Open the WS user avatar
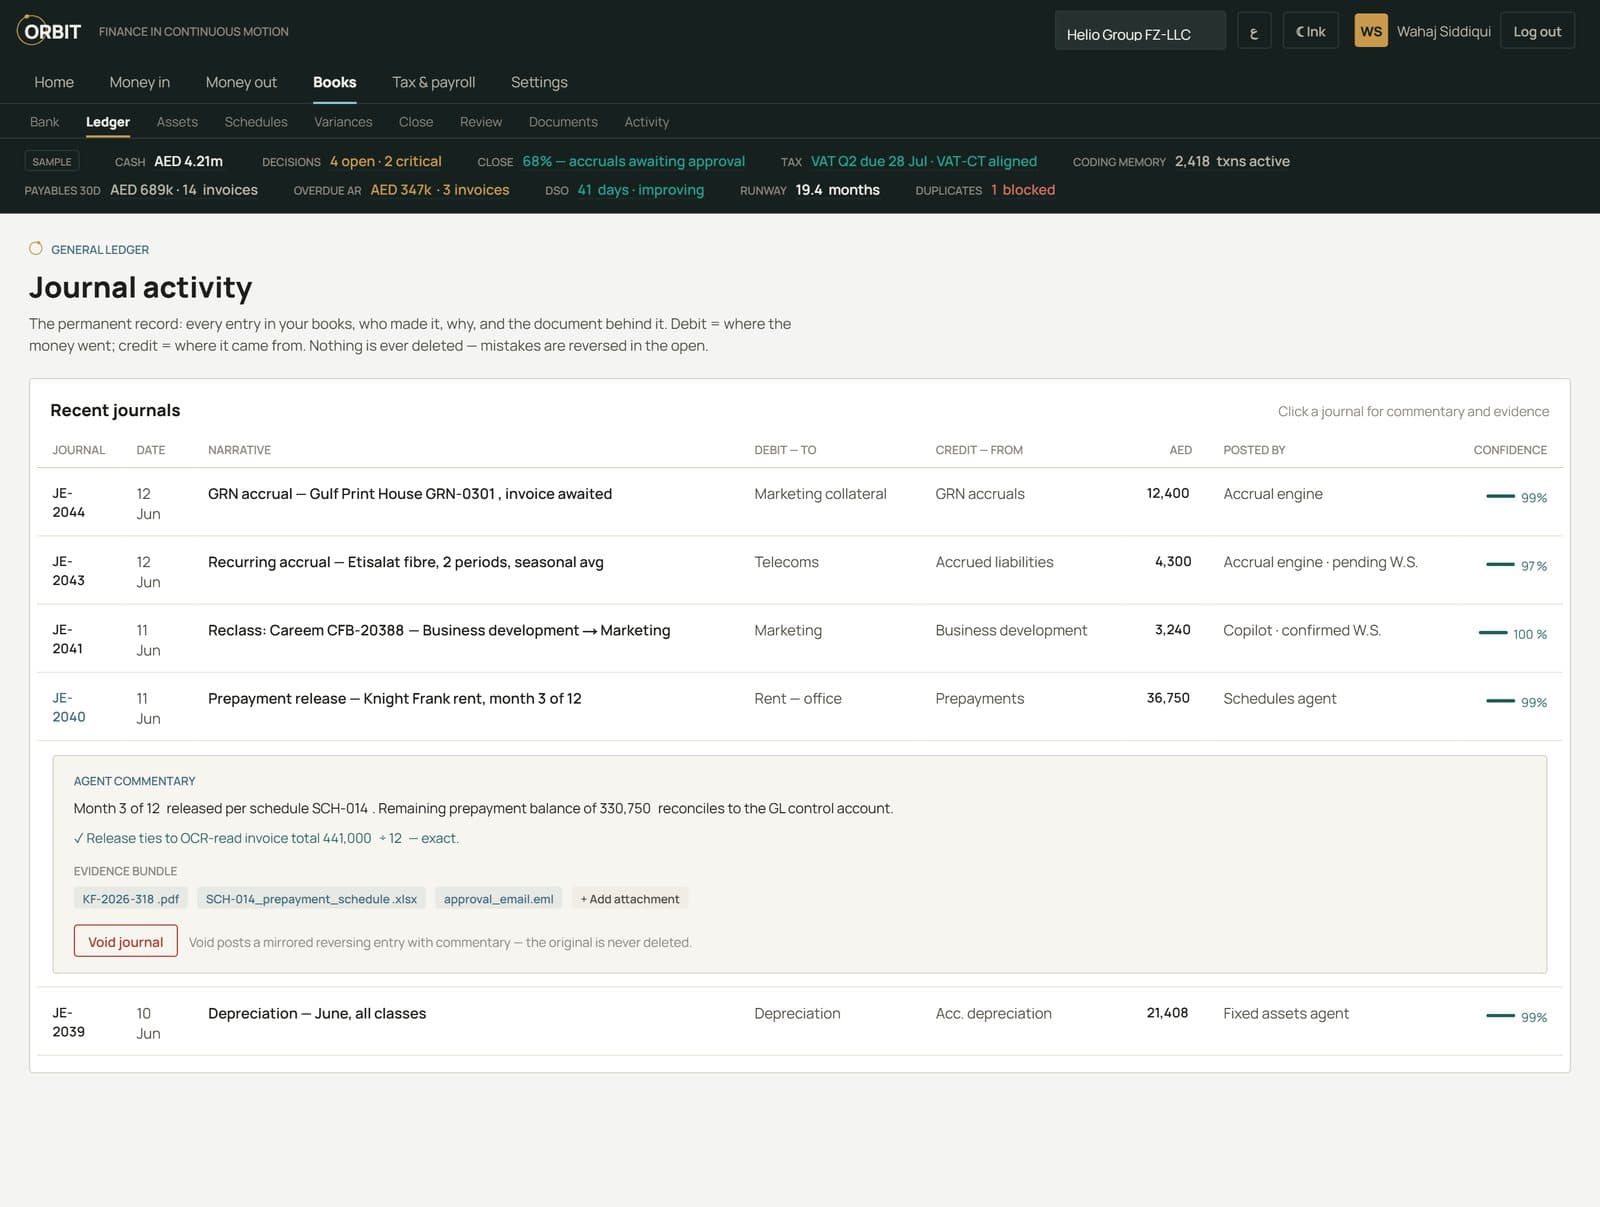Viewport: 1600px width, 1207px height. click(x=1371, y=31)
